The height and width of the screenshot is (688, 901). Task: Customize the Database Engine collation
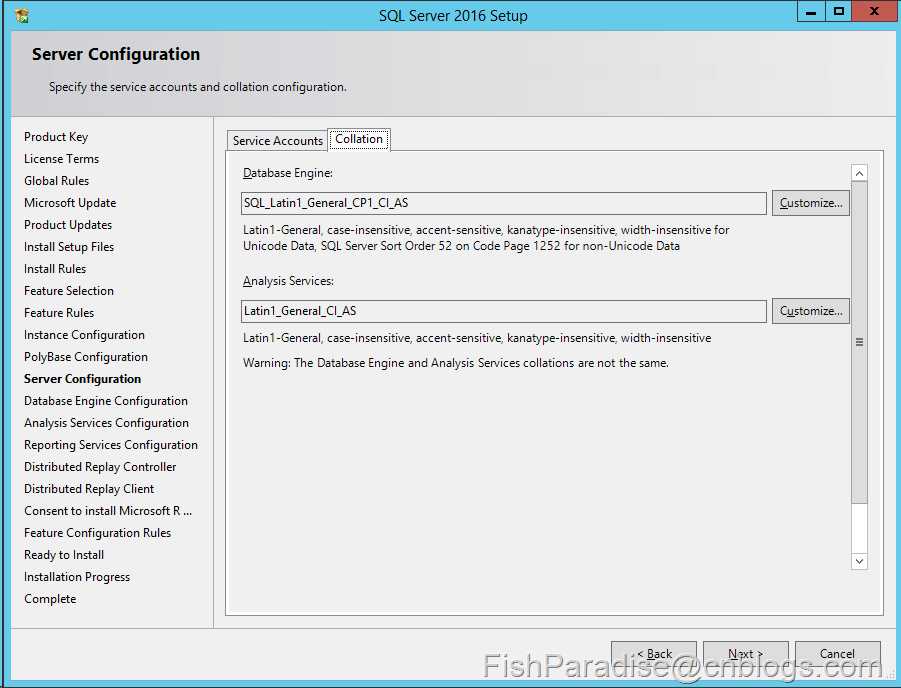coord(810,203)
